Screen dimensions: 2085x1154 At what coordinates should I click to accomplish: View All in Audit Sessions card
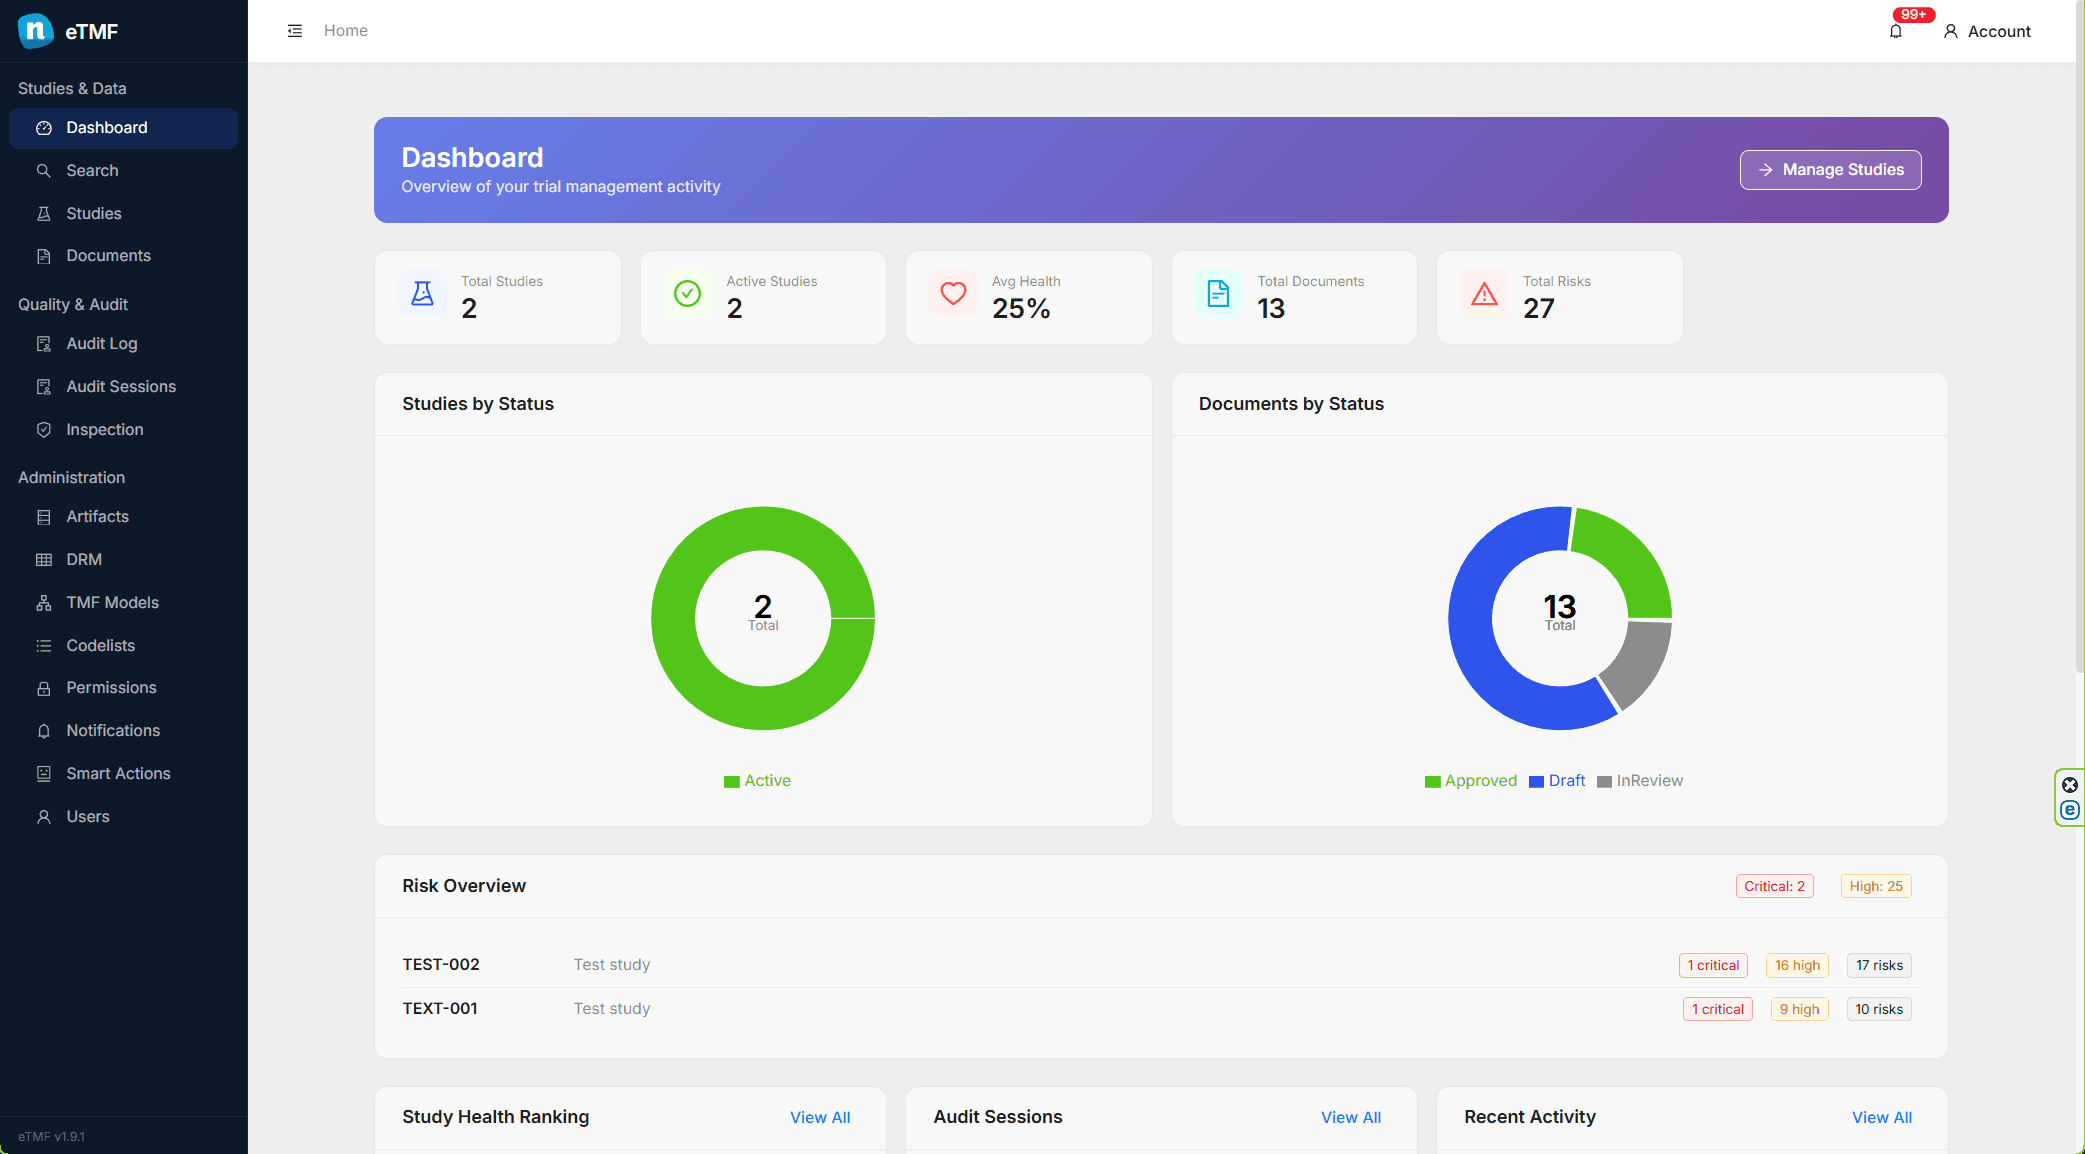pos(1351,1118)
